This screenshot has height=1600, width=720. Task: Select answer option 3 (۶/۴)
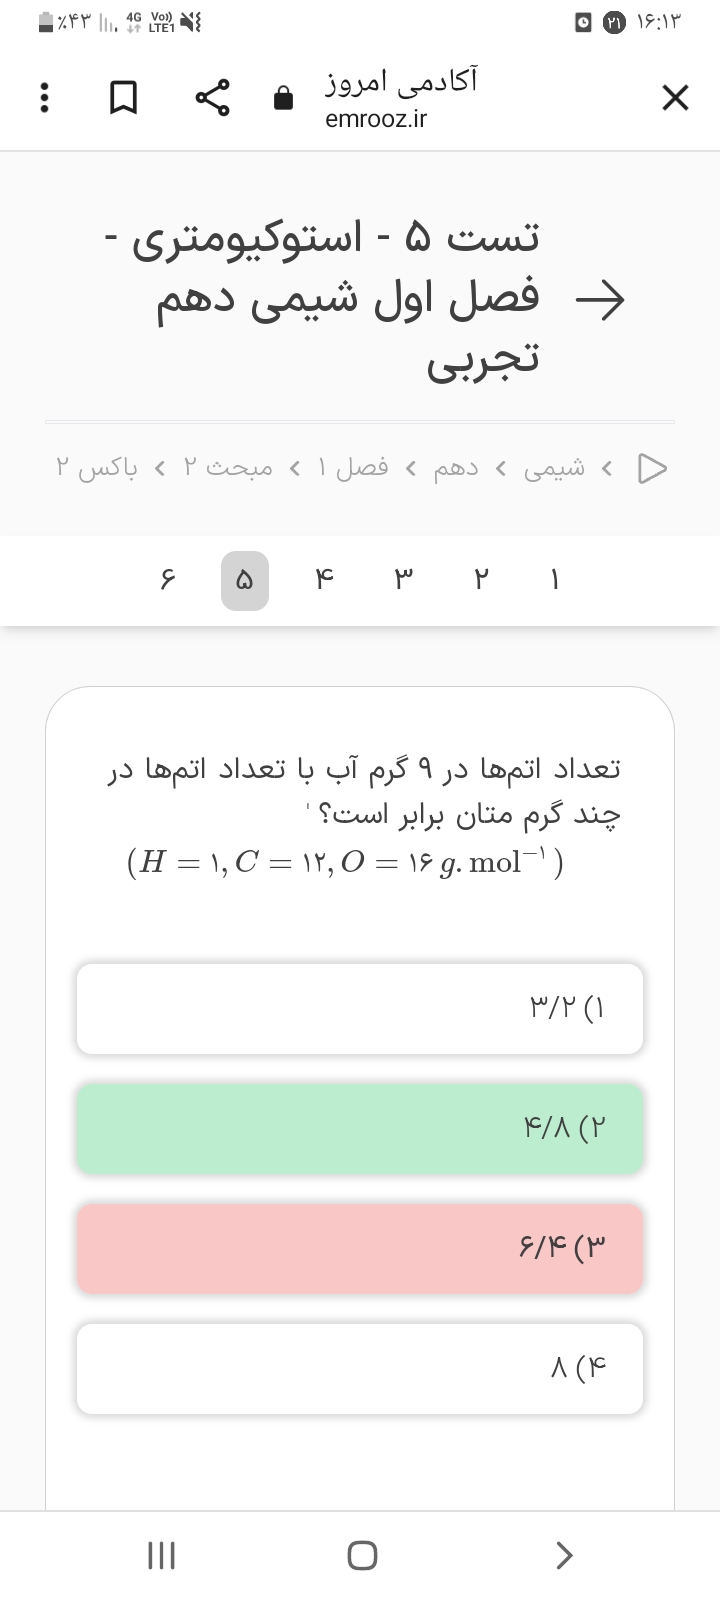pos(360,1248)
